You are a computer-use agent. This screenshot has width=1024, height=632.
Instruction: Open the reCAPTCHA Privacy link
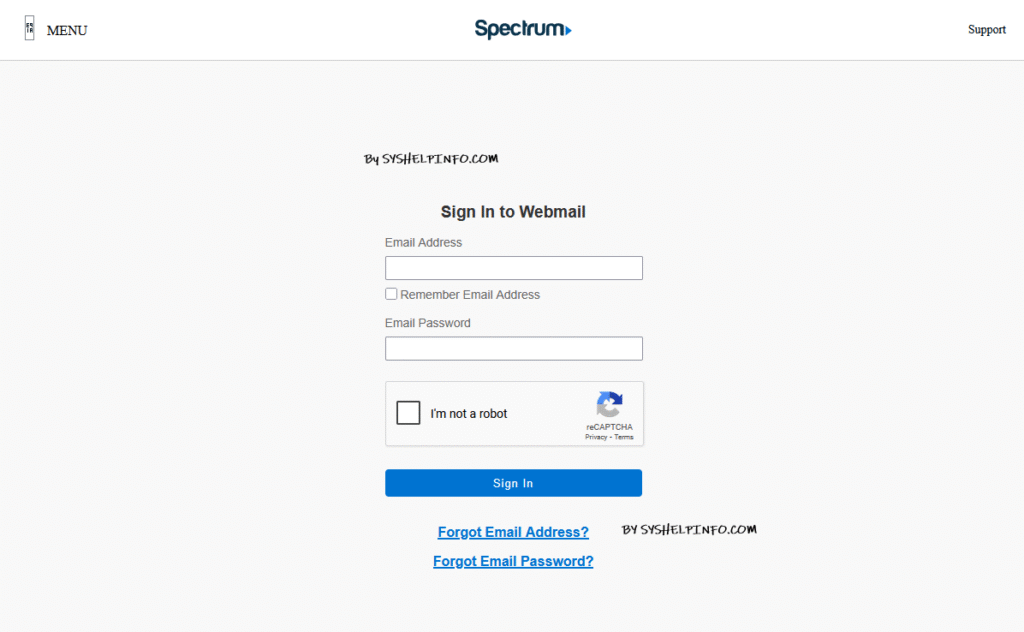596,437
